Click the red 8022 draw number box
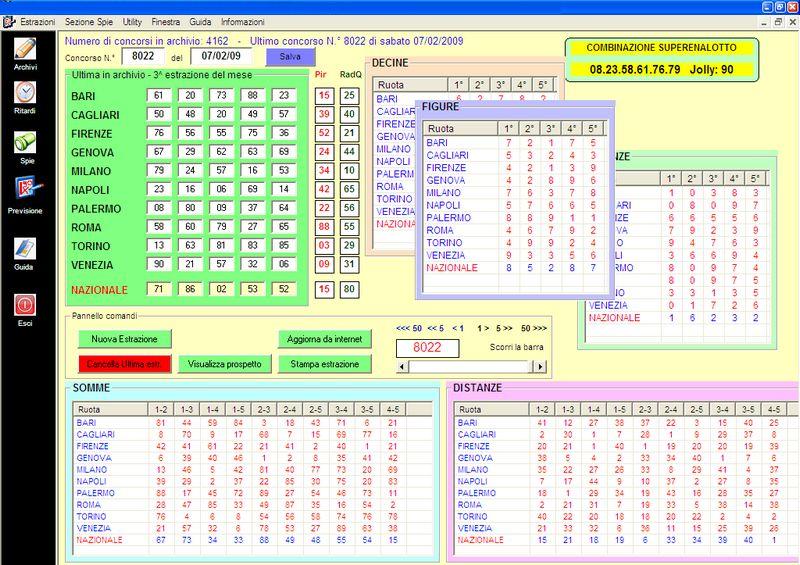800x565 pixels. click(427, 348)
